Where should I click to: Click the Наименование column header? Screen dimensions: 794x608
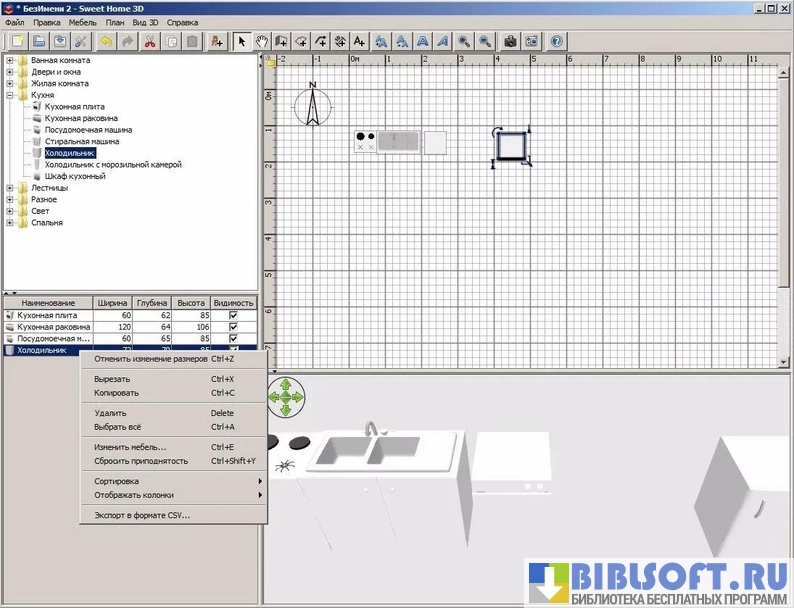(x=48, y=302)
